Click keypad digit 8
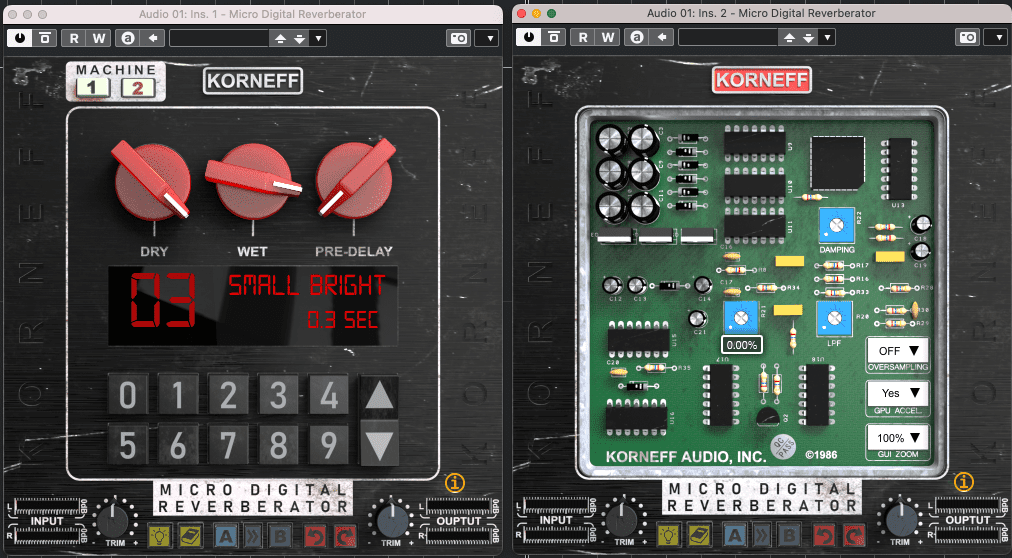The width and height of the screenshot is (1012, 558). pyautogui.click(x=279, y=444)
